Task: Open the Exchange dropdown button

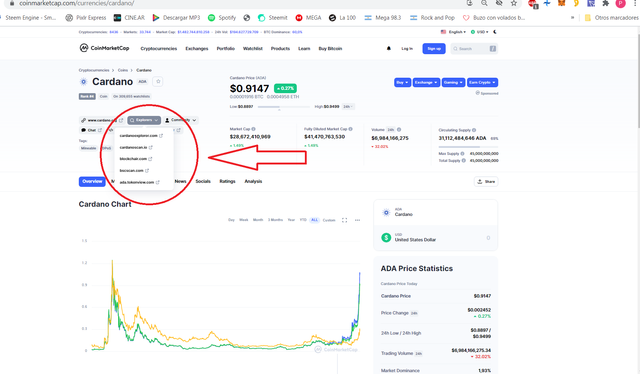Action: 426,82
